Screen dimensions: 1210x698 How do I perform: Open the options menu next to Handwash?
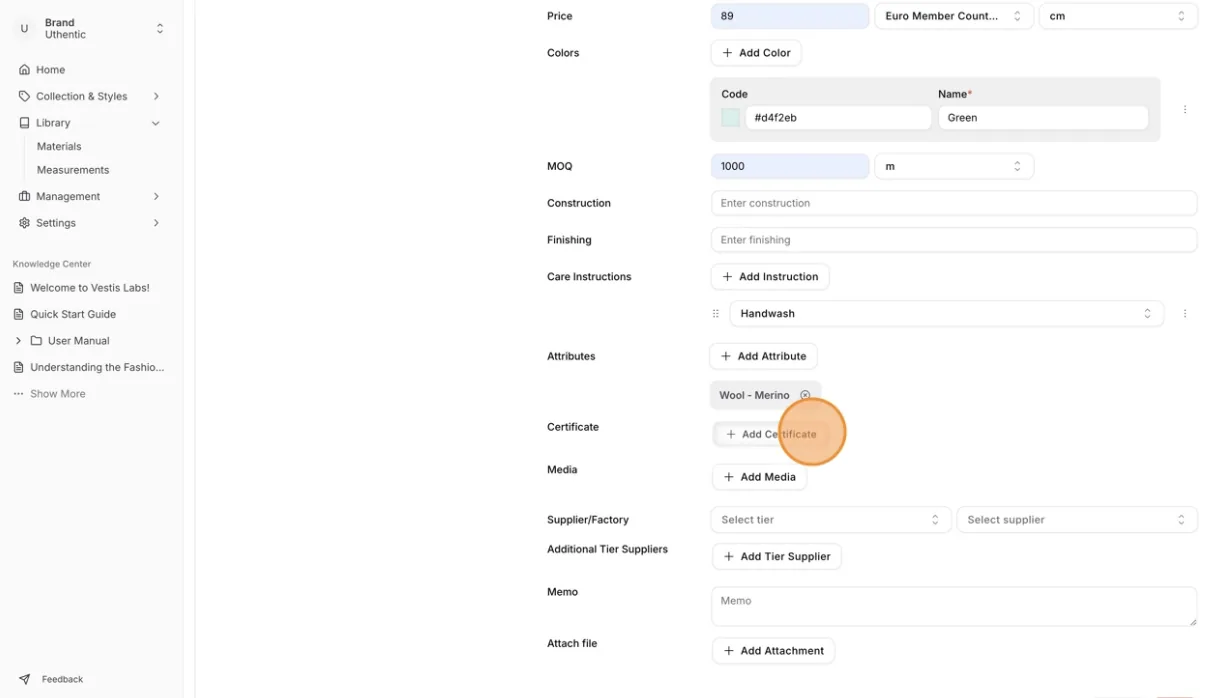click(1185, 314)
